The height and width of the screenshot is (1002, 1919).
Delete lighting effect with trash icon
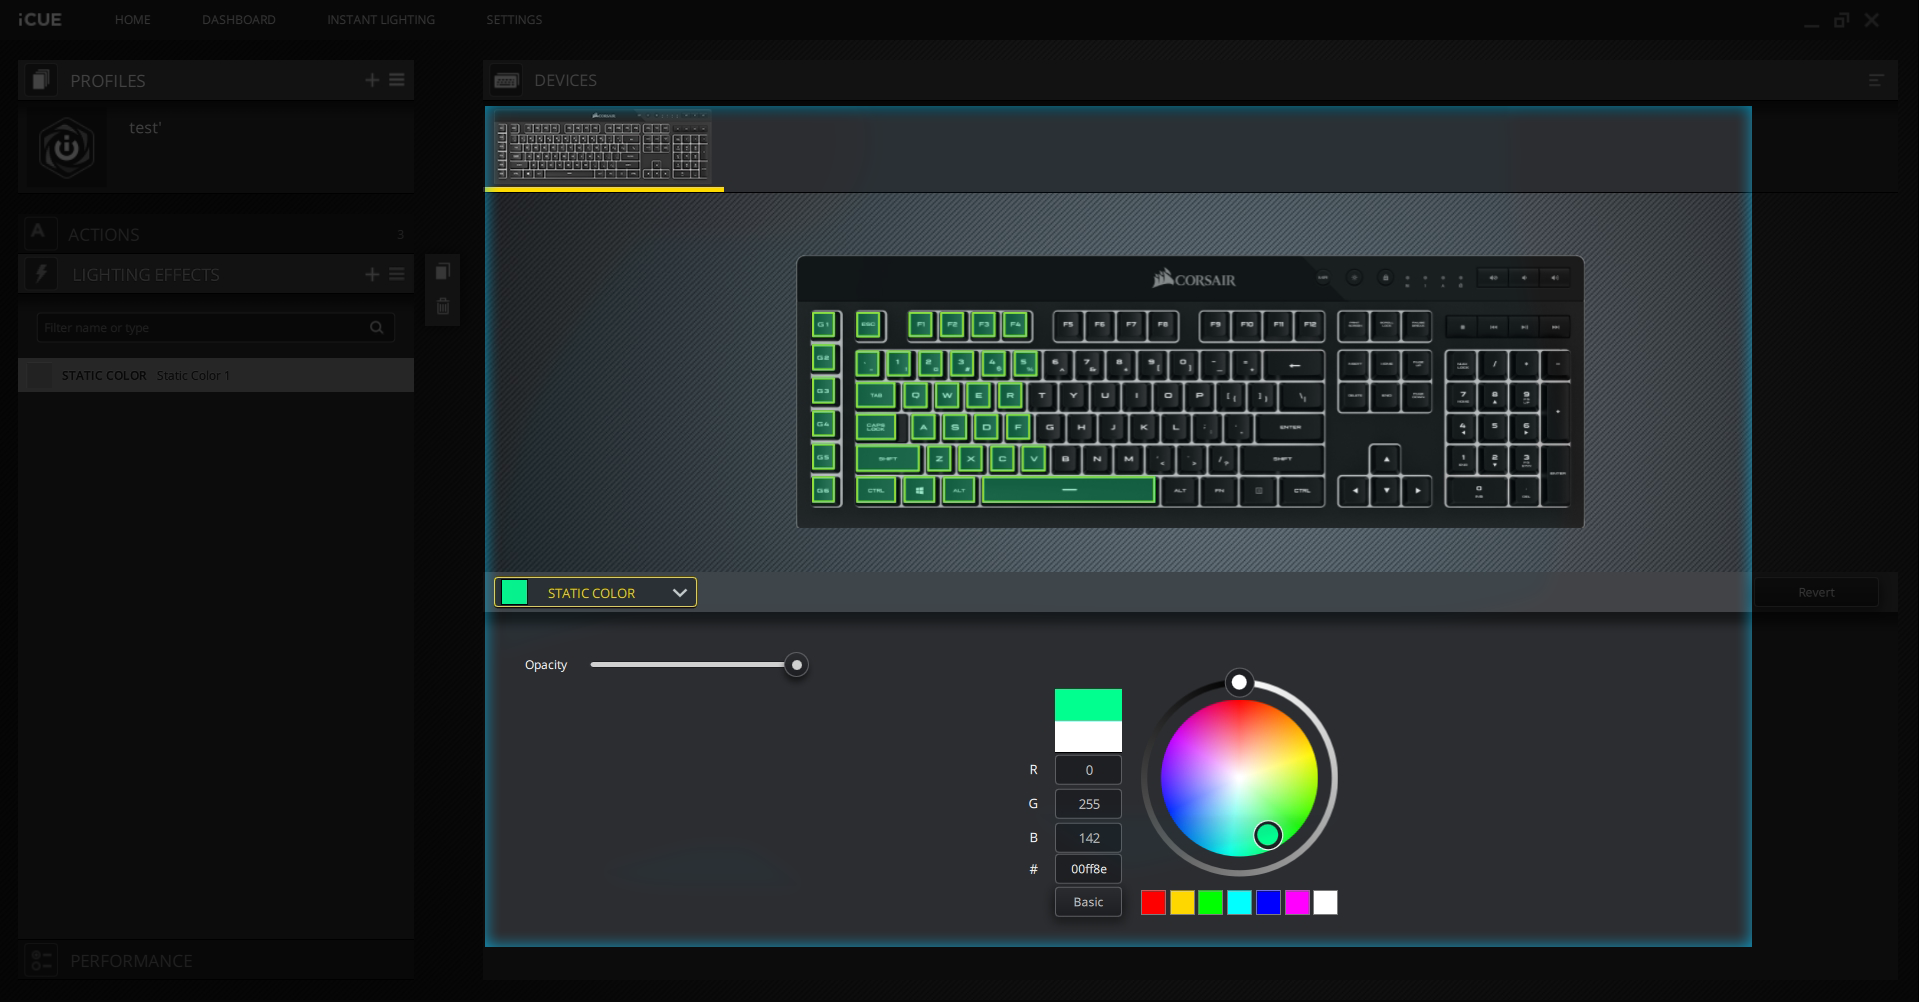(x=443, y=306)
